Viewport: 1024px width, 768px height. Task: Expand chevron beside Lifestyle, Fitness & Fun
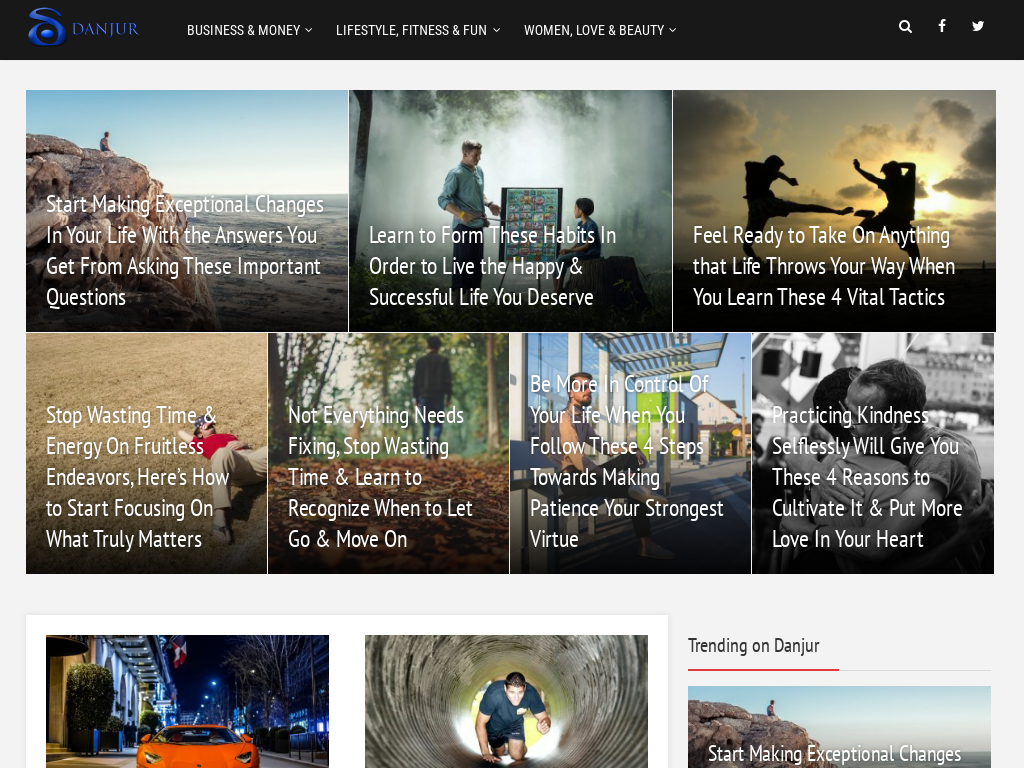coord(496,30)
